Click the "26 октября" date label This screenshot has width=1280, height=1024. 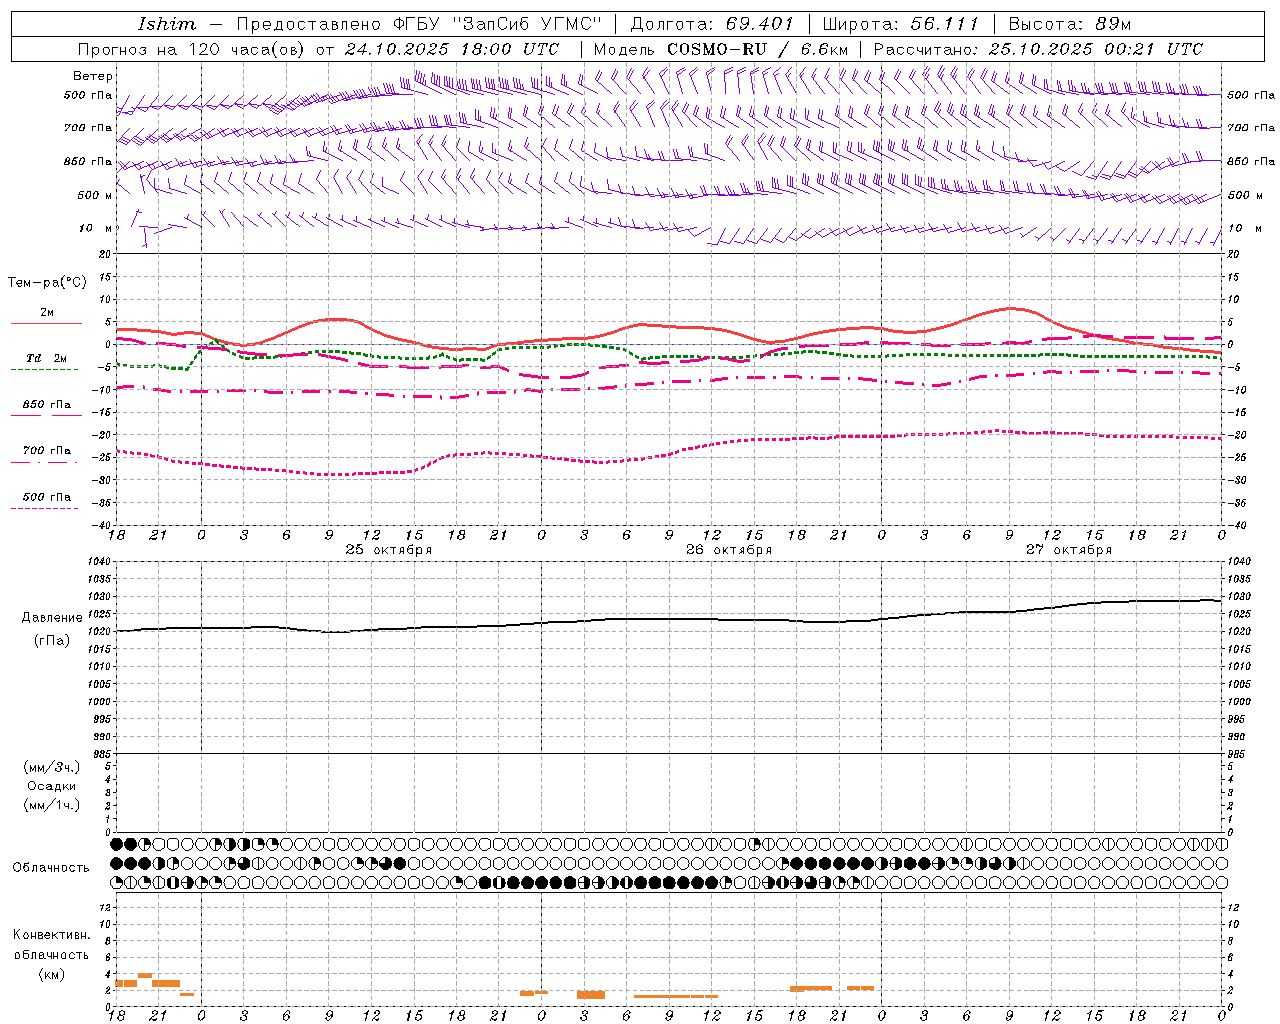729,550
